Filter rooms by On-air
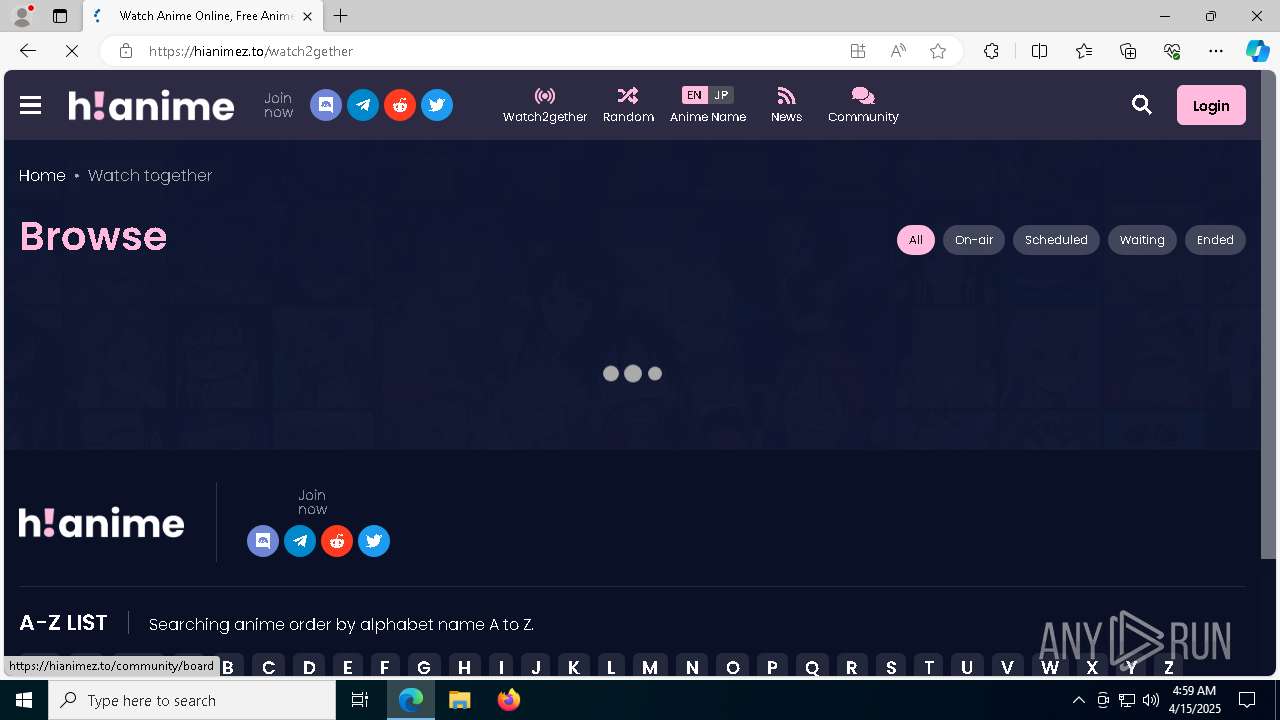This screenshot has width=1280, height=720. [x=974, y=240]
